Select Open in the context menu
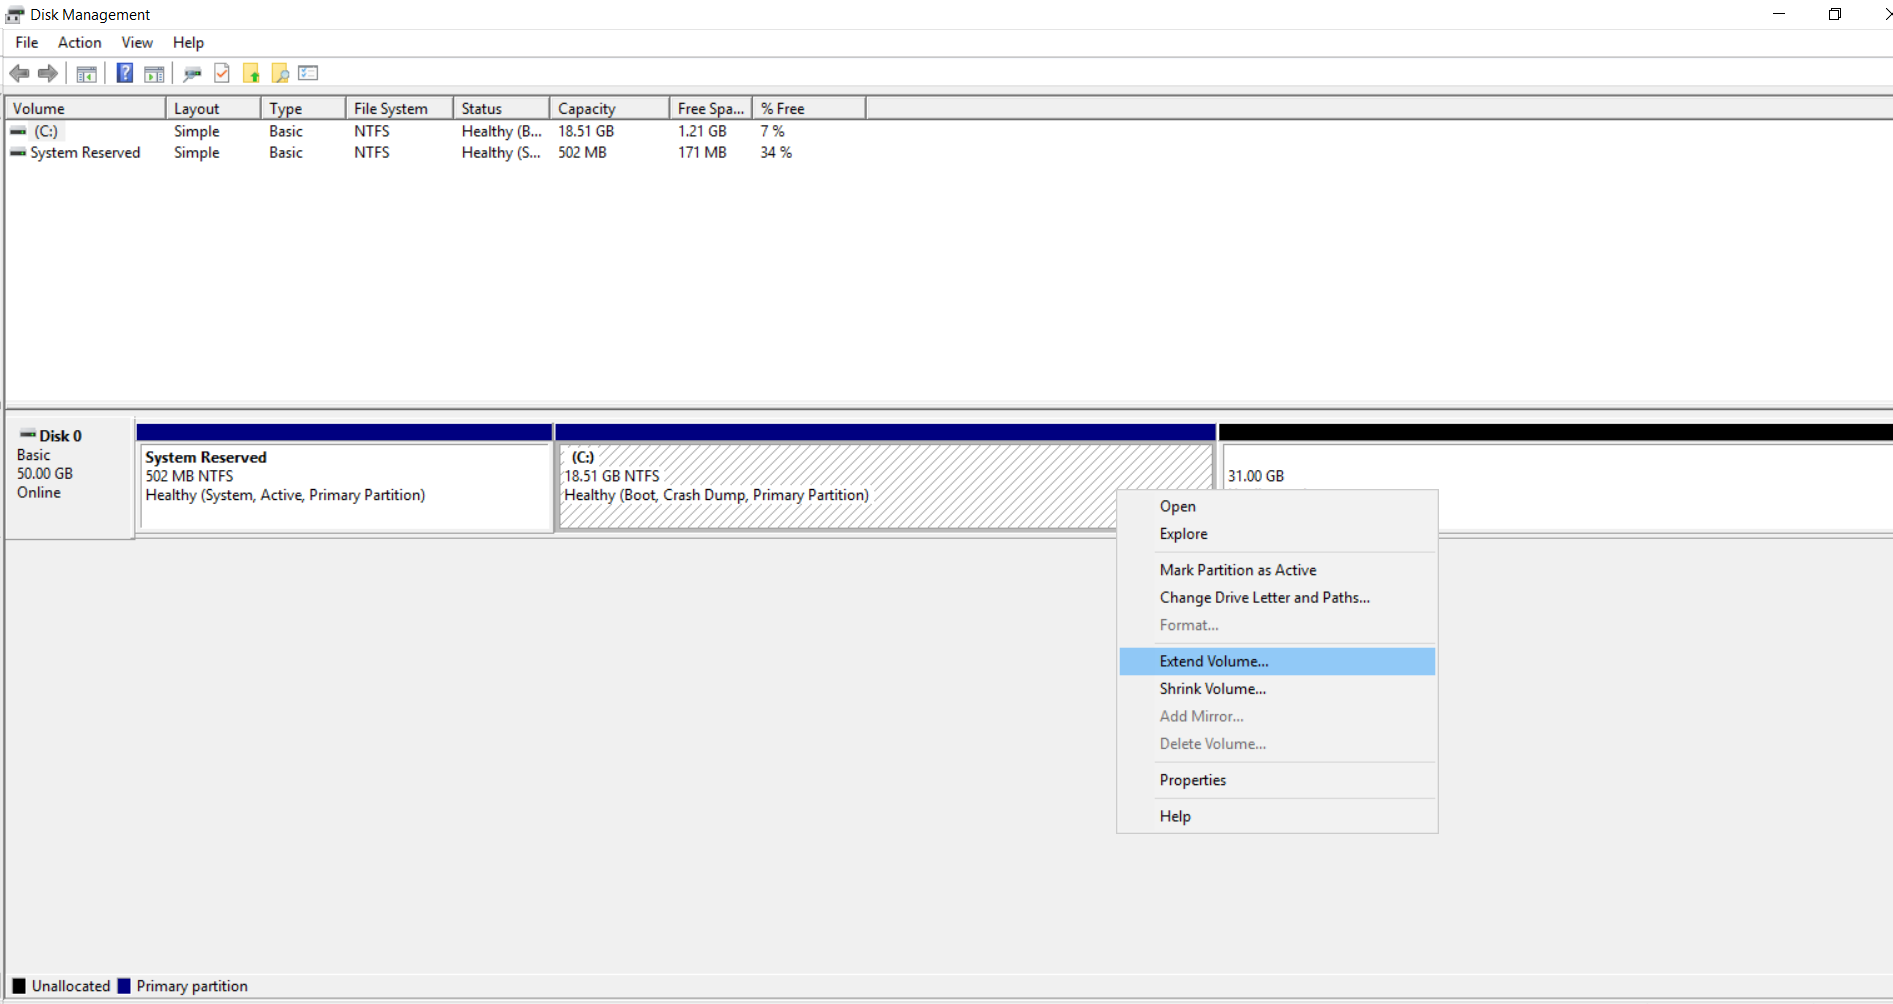This screenshot has height=1004, width=1893. click(1277, 506)
